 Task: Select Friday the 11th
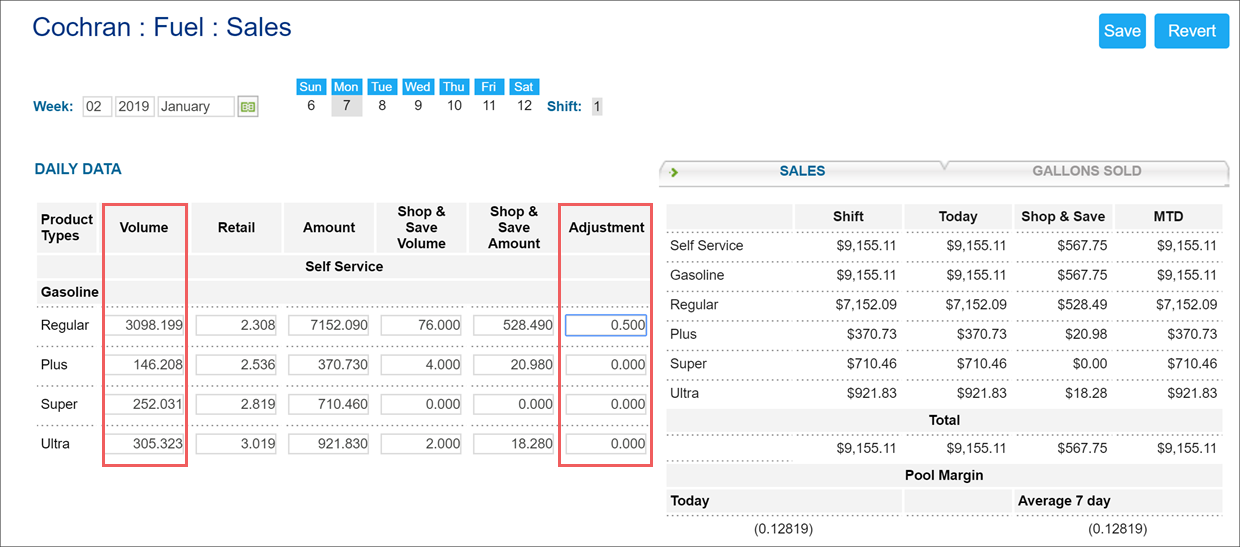click(489, 97)
